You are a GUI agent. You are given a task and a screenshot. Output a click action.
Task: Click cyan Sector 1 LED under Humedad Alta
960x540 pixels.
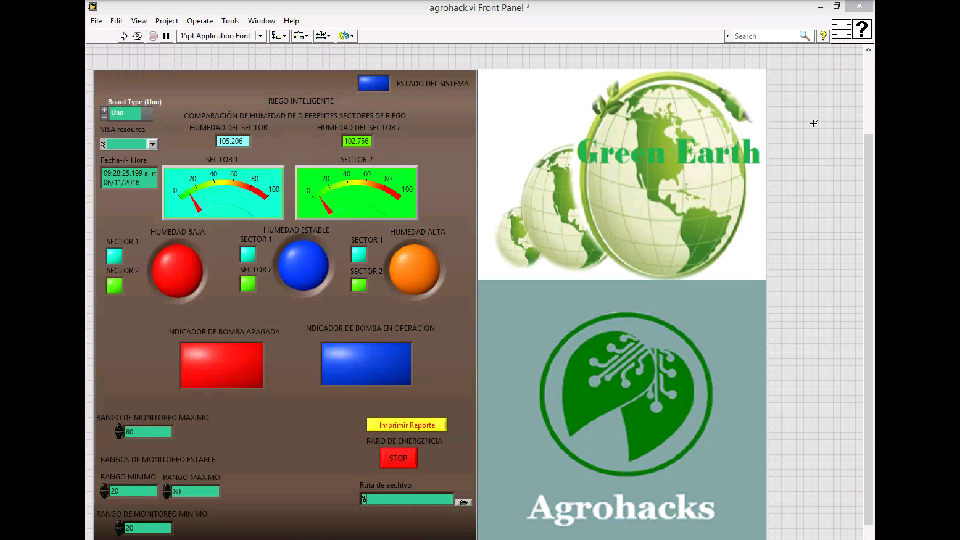pyautogui.click(x=359, y=253)
